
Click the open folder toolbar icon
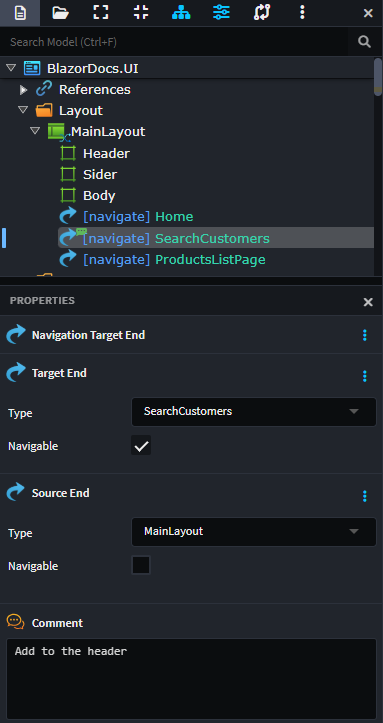click(x=60, y=12)
